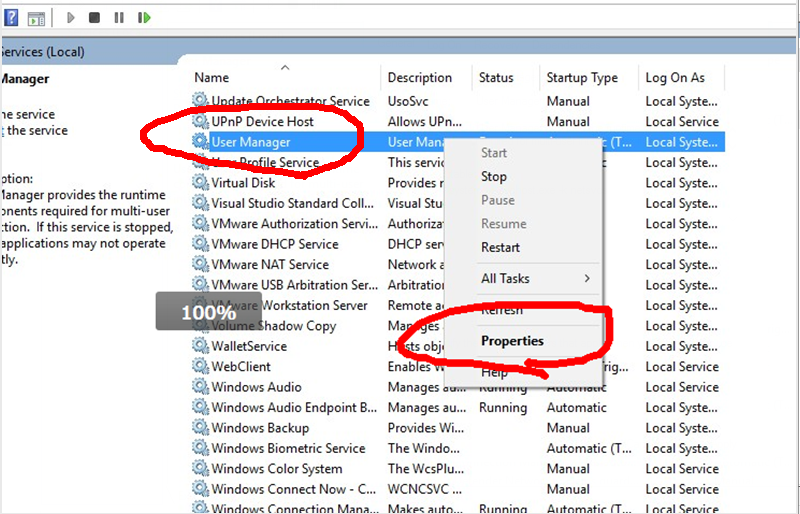Click the Start Service play icon

coord(70,18)
